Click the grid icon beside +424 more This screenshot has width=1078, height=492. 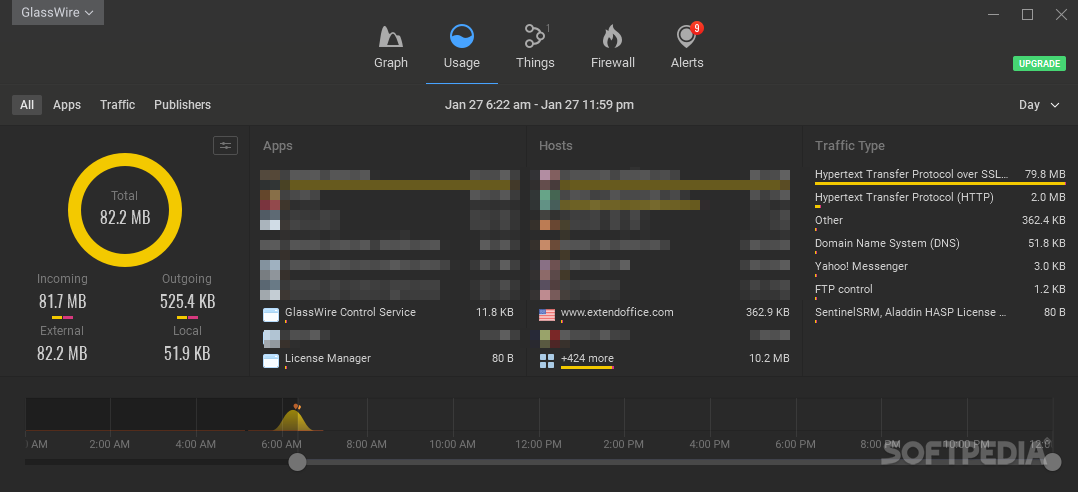tap(547, 360)
